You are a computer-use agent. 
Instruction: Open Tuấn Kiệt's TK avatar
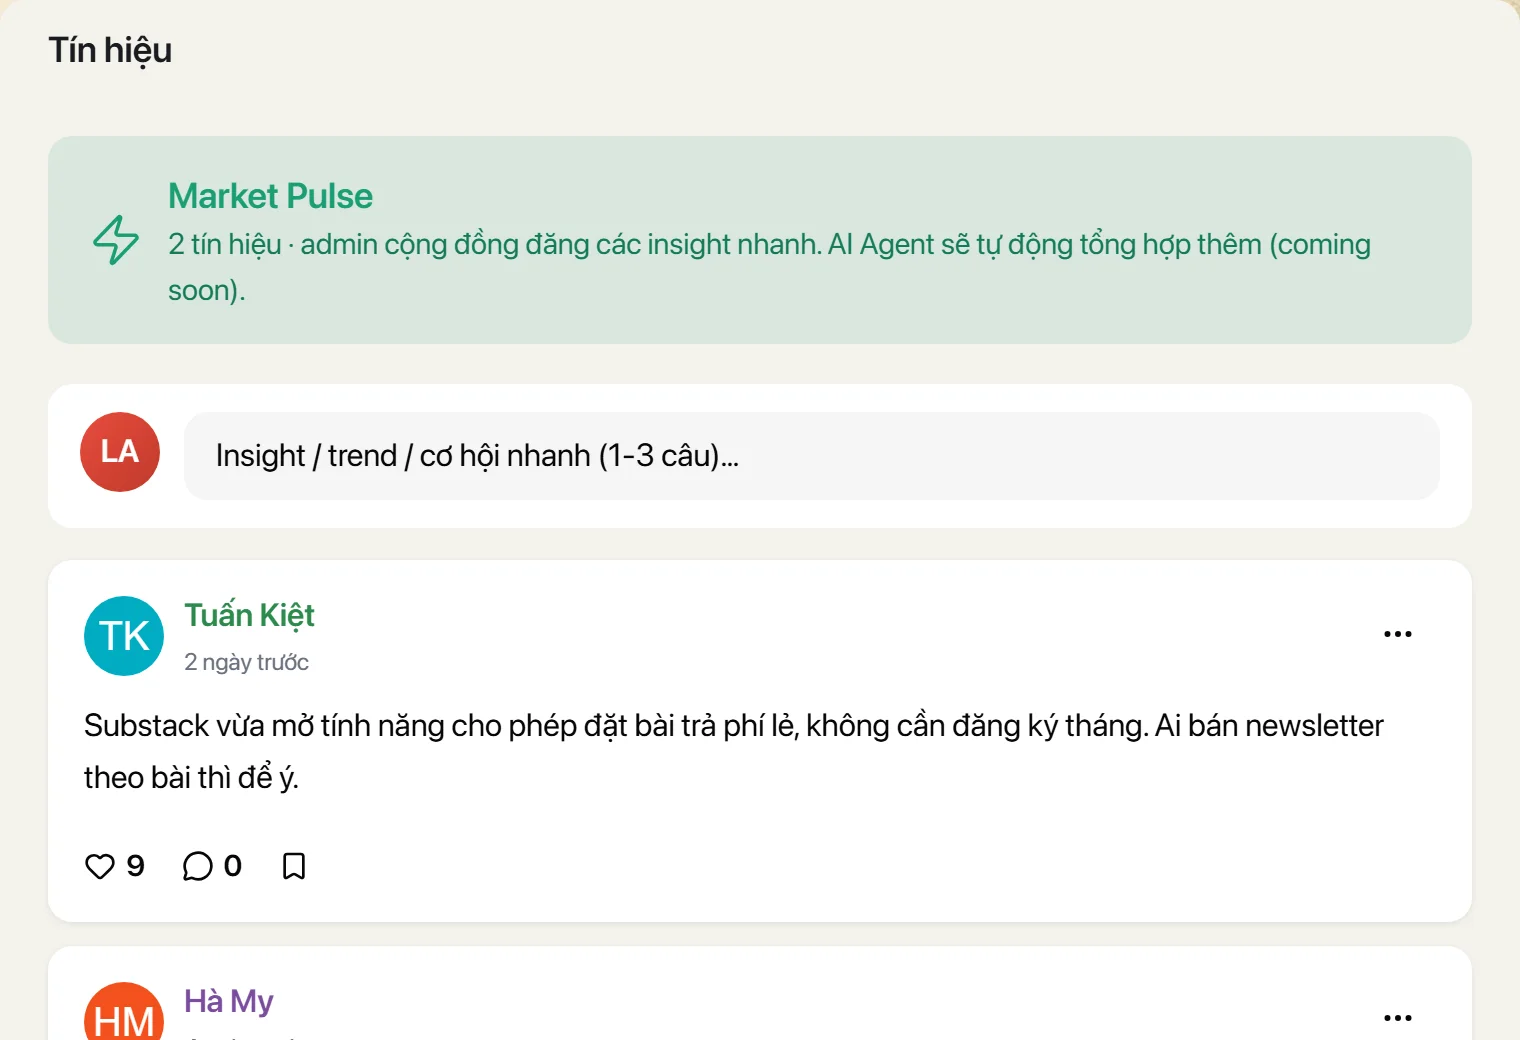click(124, 636)
